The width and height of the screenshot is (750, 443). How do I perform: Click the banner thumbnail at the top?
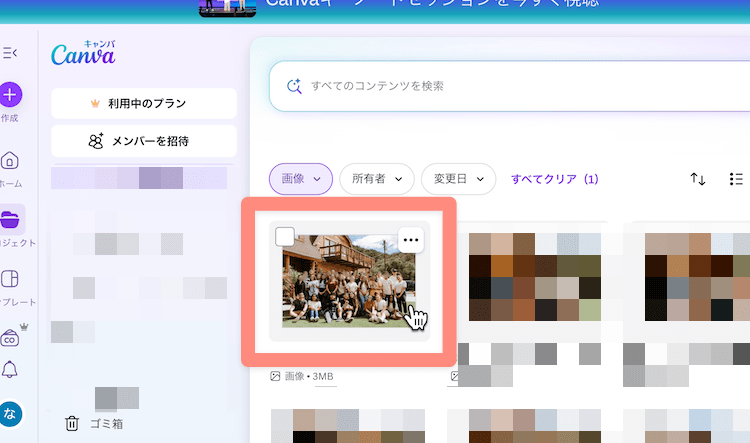(228, 8)
